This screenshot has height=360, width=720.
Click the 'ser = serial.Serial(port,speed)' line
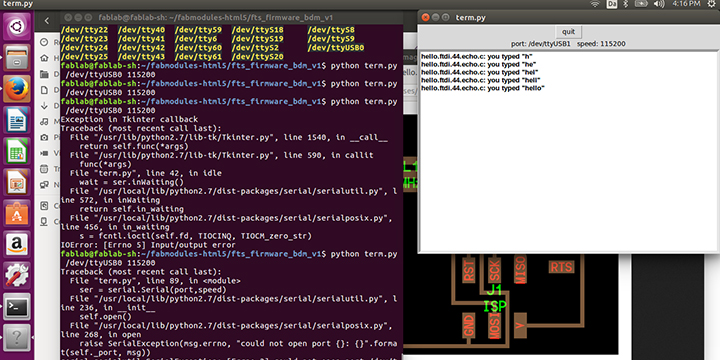[153, 290]
